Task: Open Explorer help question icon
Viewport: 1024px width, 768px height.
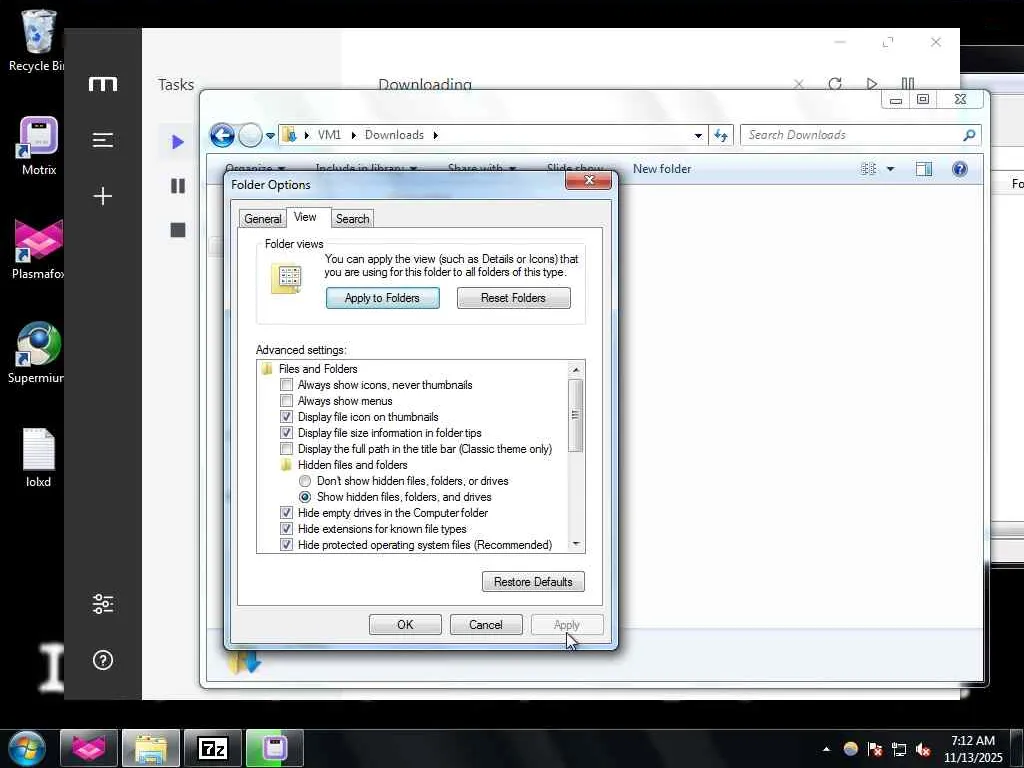Action: pos(959,169)
